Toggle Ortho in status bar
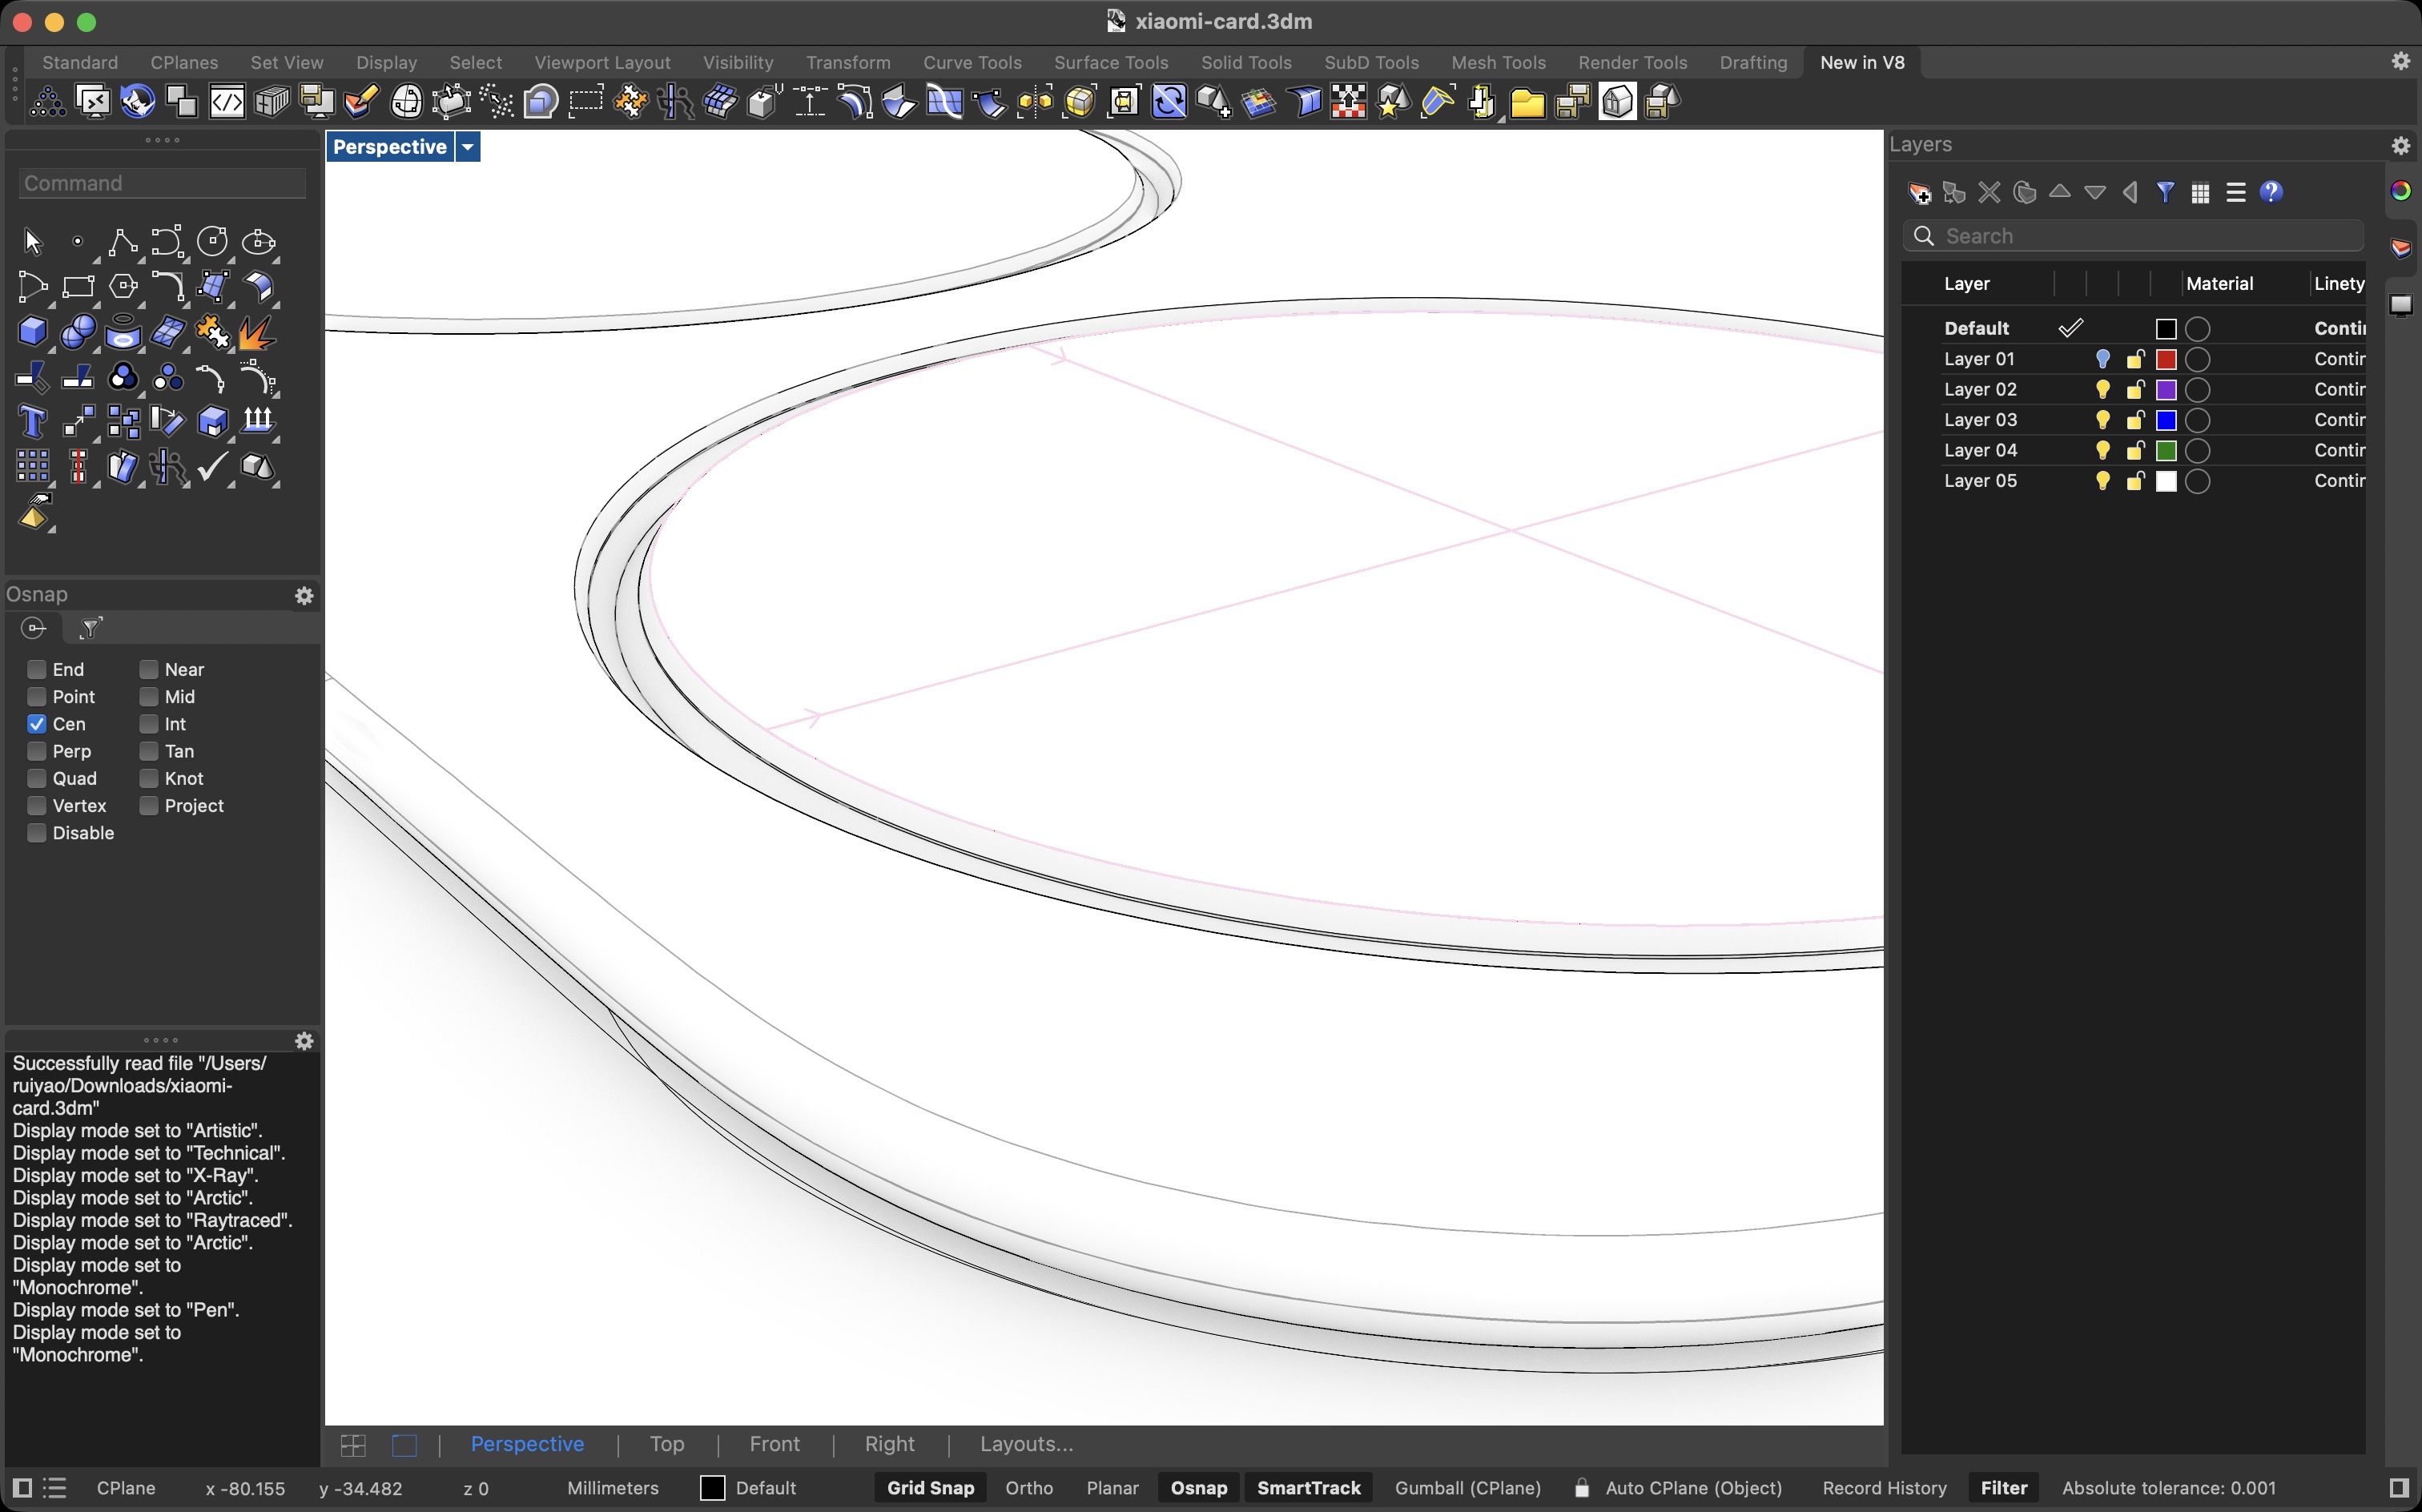The image size is (2422, 1512). 1028,1488
